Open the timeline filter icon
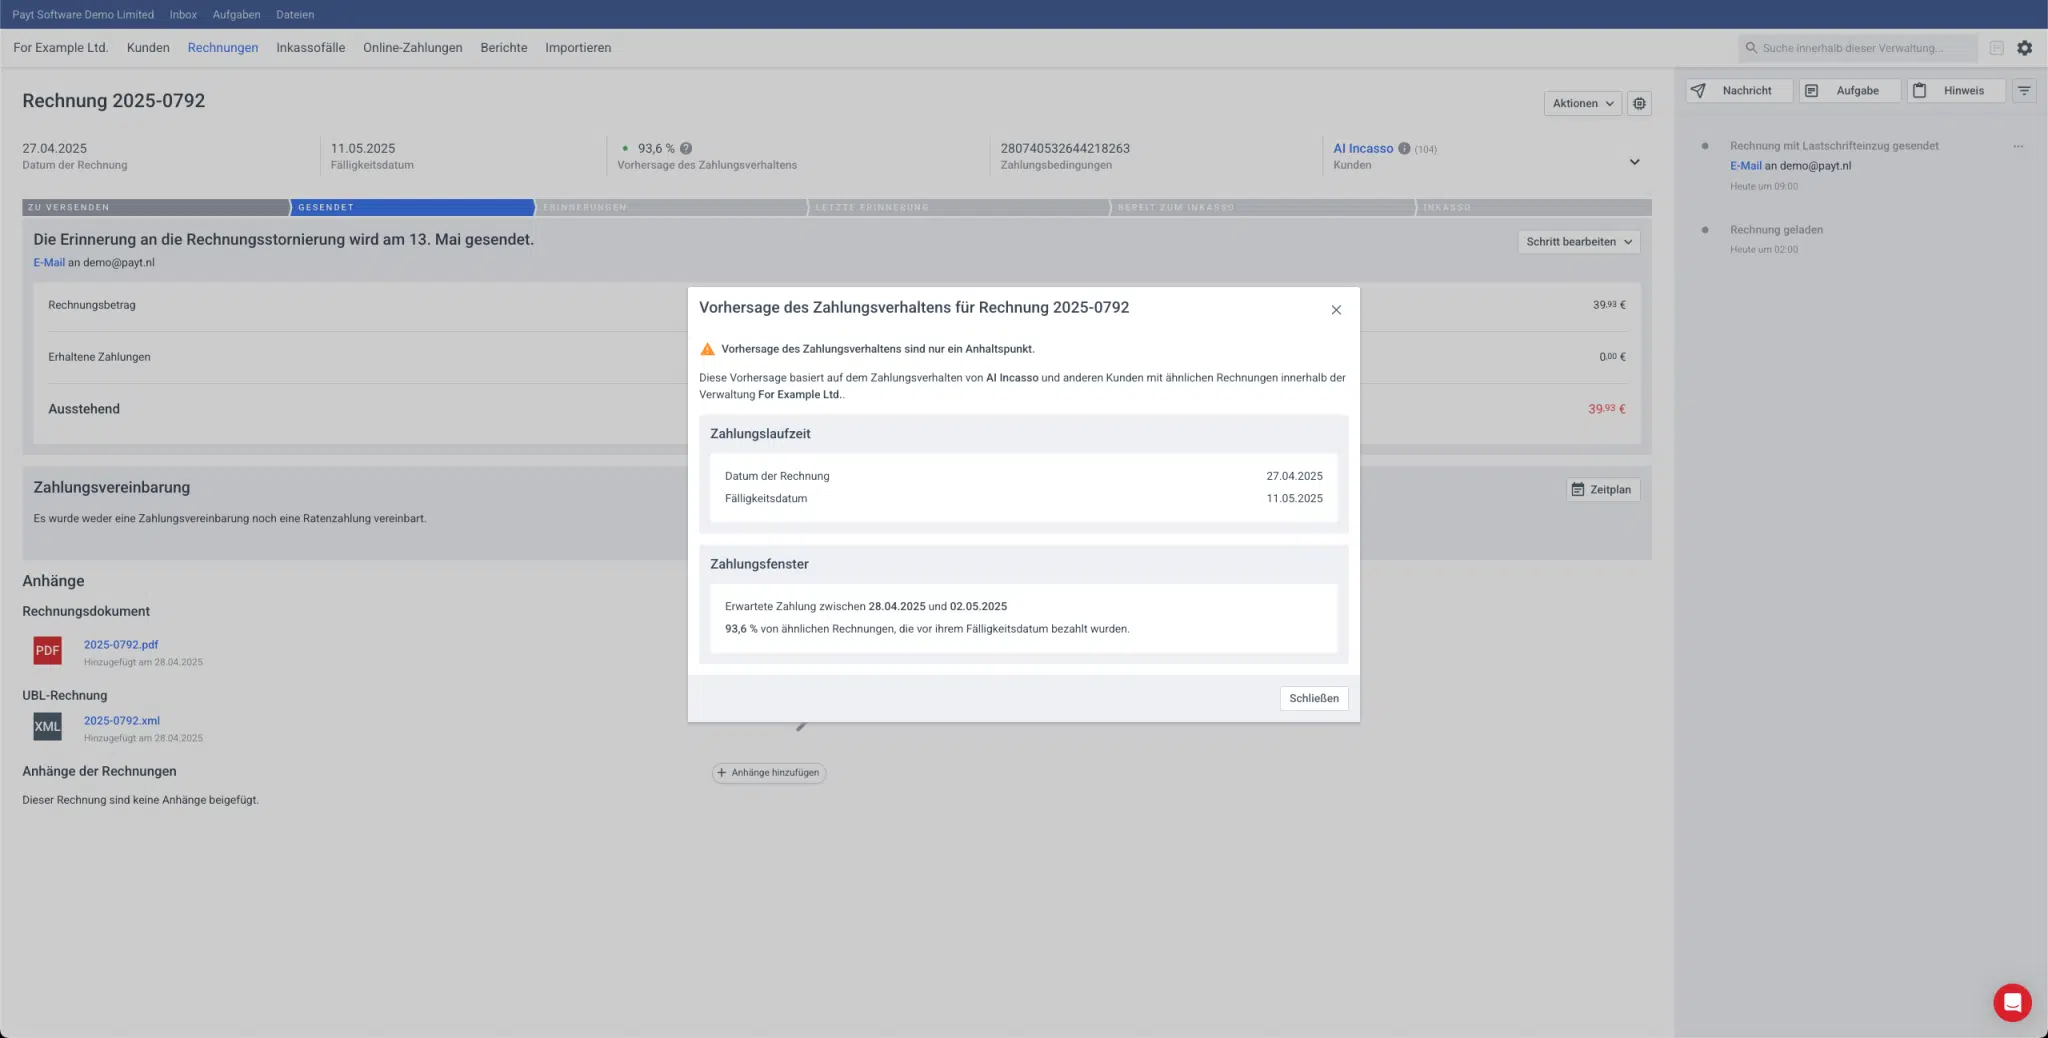This screenshot has width=2048, height=1038. (x=2024, y=90)
